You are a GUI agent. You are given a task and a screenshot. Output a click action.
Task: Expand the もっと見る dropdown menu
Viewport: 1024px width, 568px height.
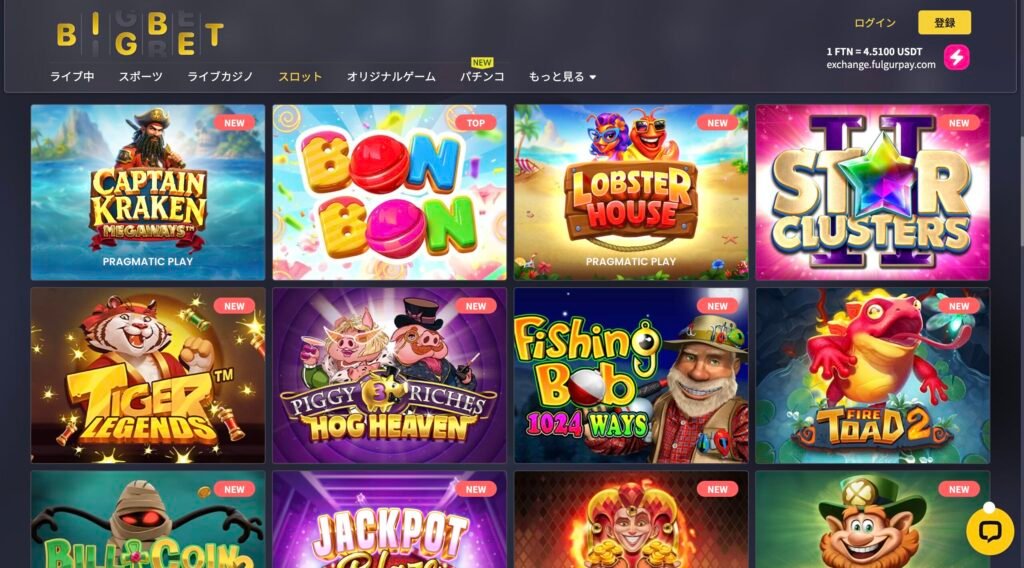click(x=562, y=76)
